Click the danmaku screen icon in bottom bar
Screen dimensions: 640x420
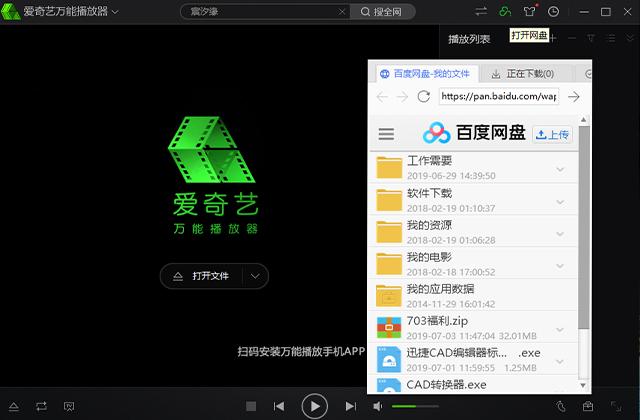tap(69, 407)
